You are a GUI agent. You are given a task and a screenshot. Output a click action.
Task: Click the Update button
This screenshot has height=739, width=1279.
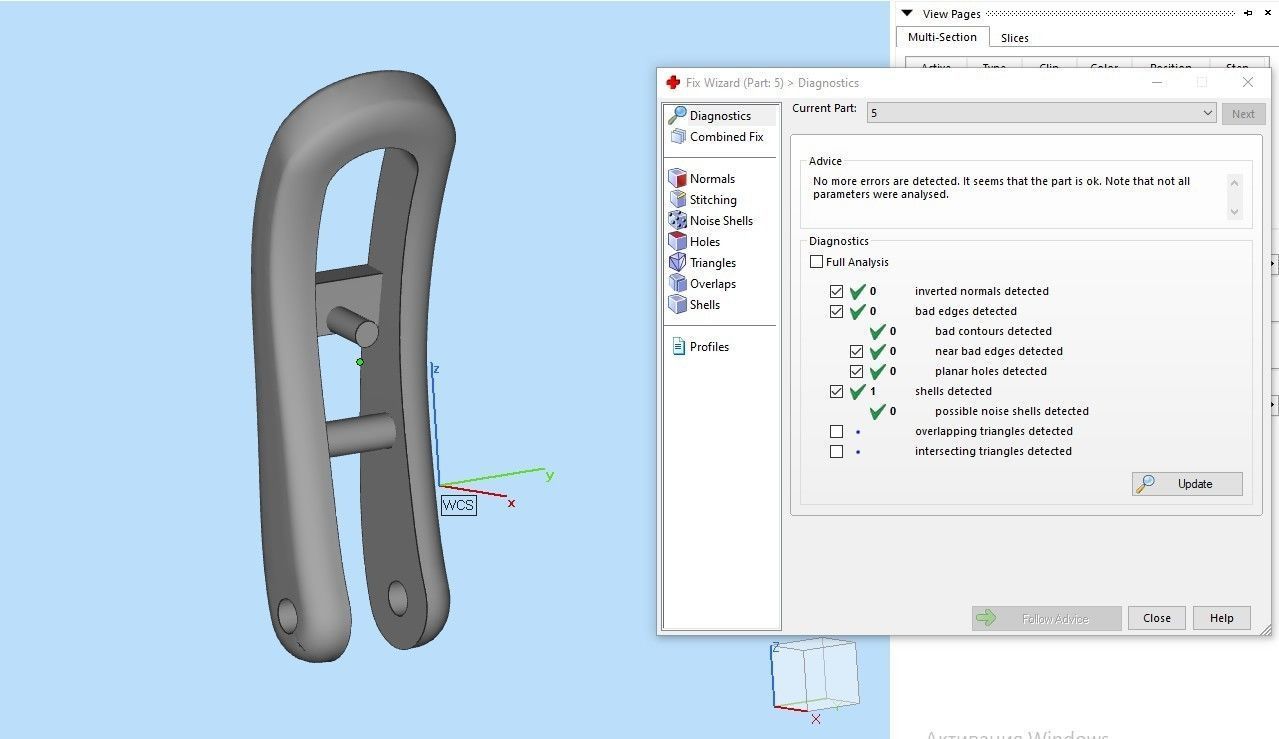[1187, 484]
